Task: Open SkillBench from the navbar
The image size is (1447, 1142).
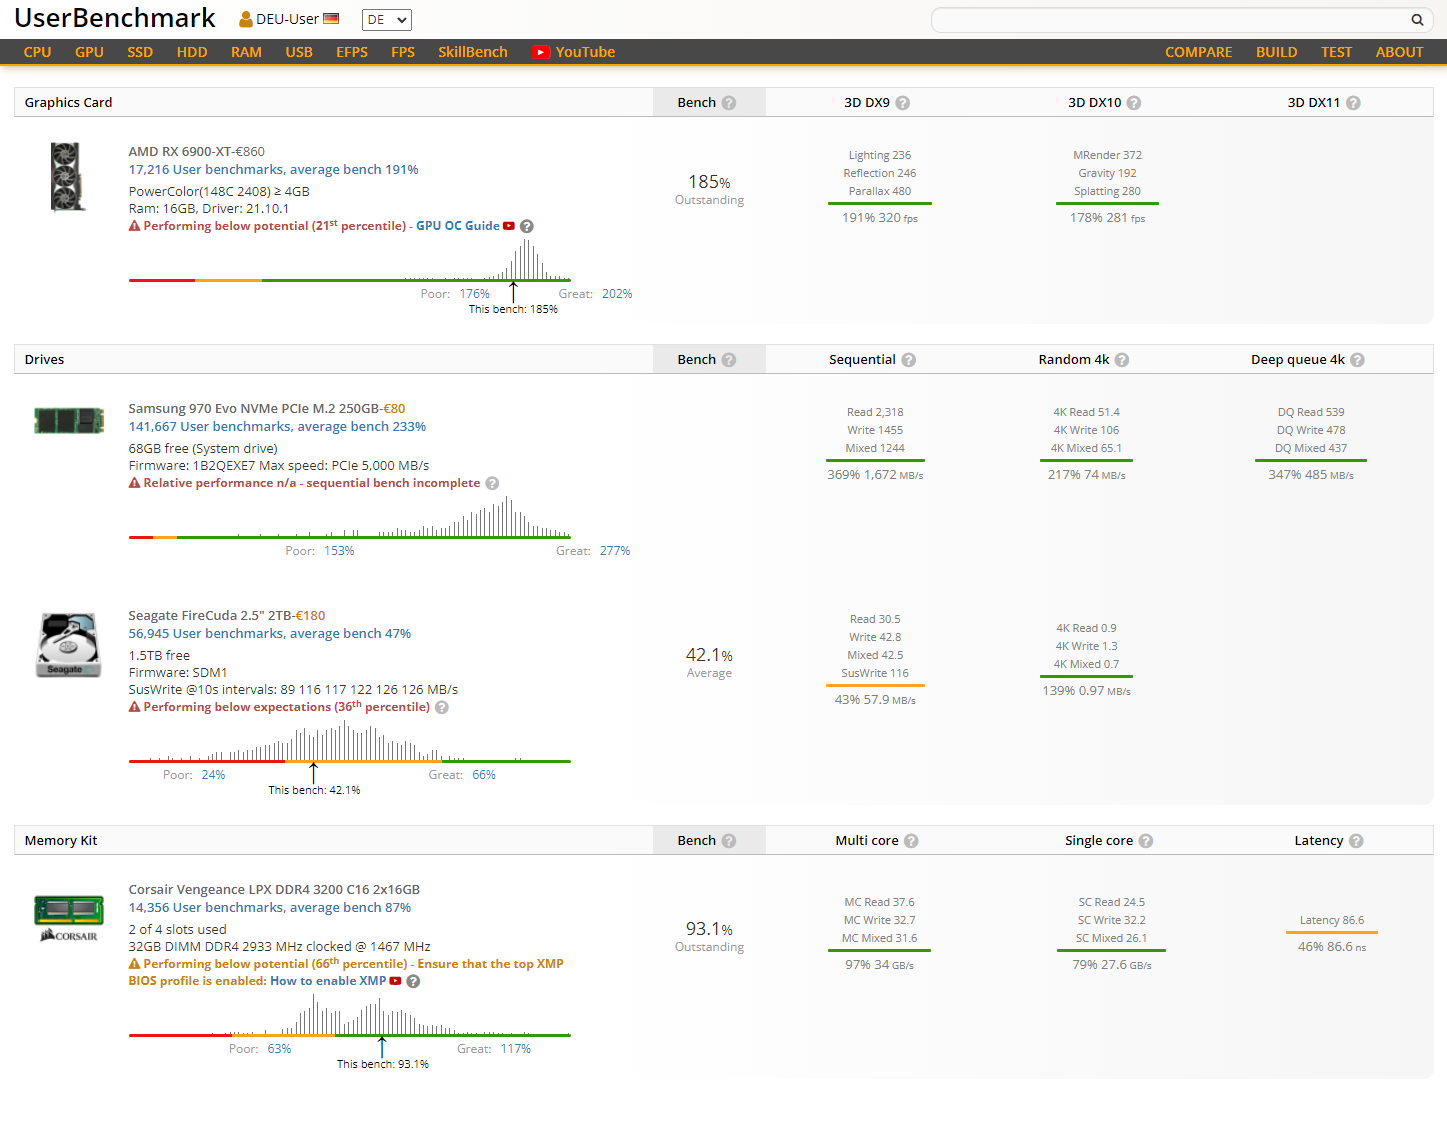Action: tap(473, 52)
